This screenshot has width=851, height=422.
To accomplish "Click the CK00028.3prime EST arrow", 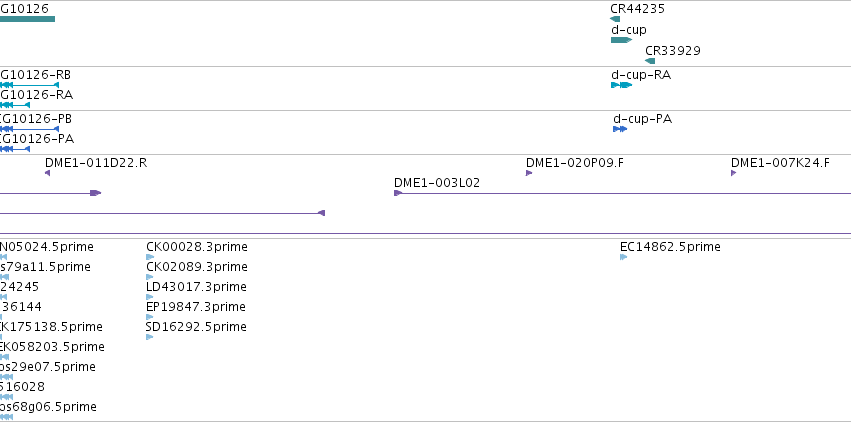I will pos(150,257).
